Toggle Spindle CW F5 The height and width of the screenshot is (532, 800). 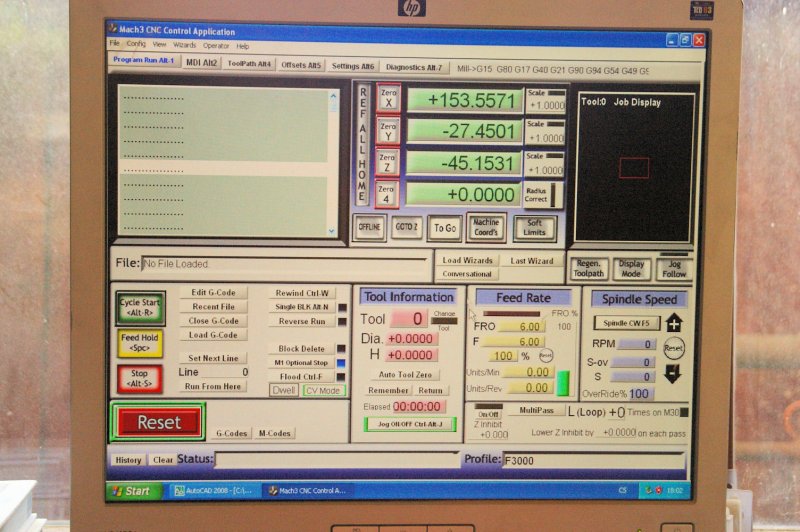[627, 323]
